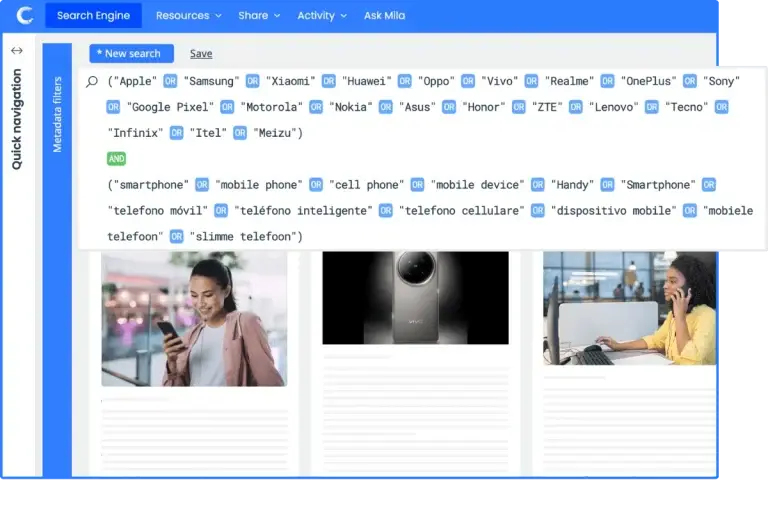Click the "Google Pixel" term in the query
Image resolution: width=768 pixels, height=512 pixels.
coord(168,107)
